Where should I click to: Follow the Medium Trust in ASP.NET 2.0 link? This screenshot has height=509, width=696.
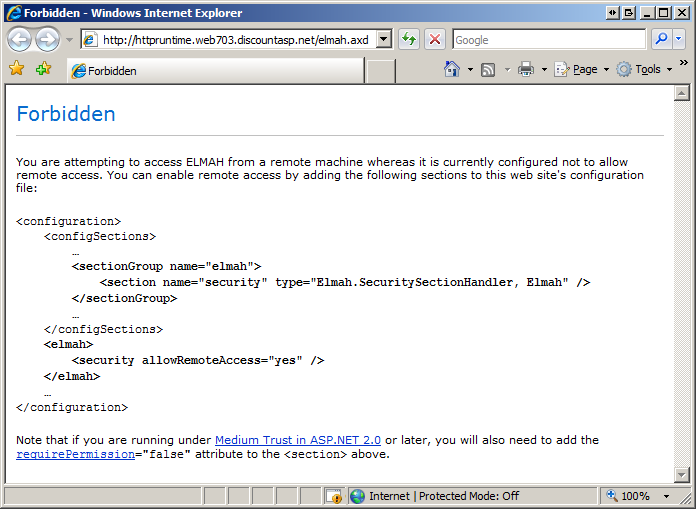(x=298, y=440)
